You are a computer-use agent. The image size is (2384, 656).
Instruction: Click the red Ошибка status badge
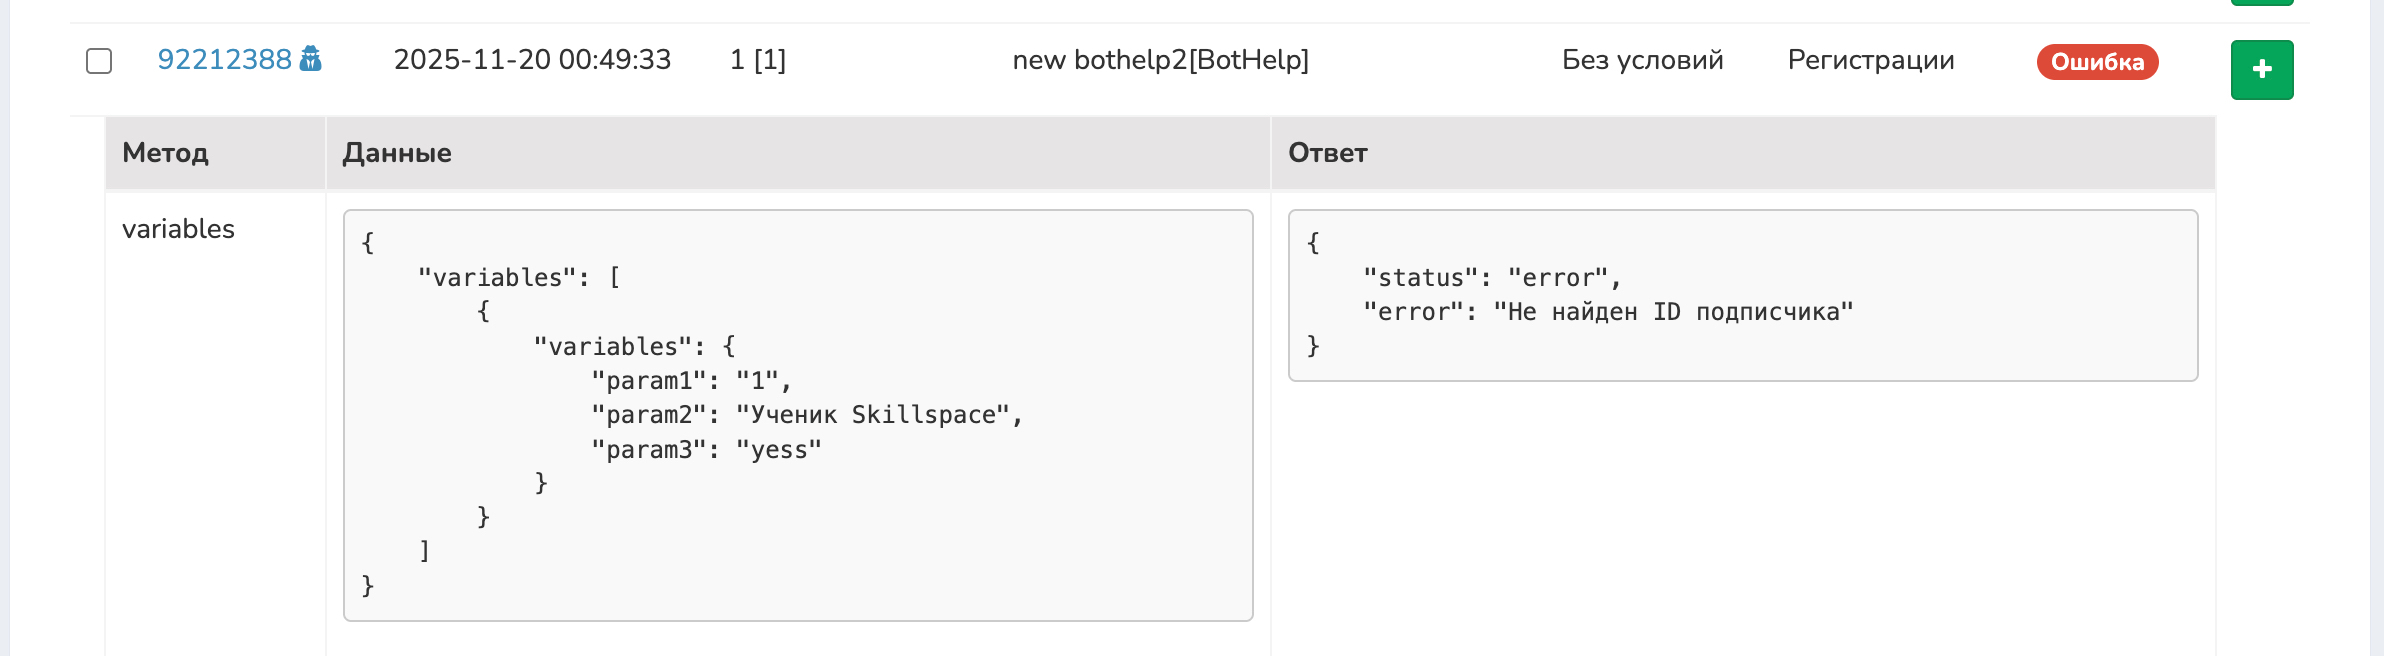coord(2097,62)
